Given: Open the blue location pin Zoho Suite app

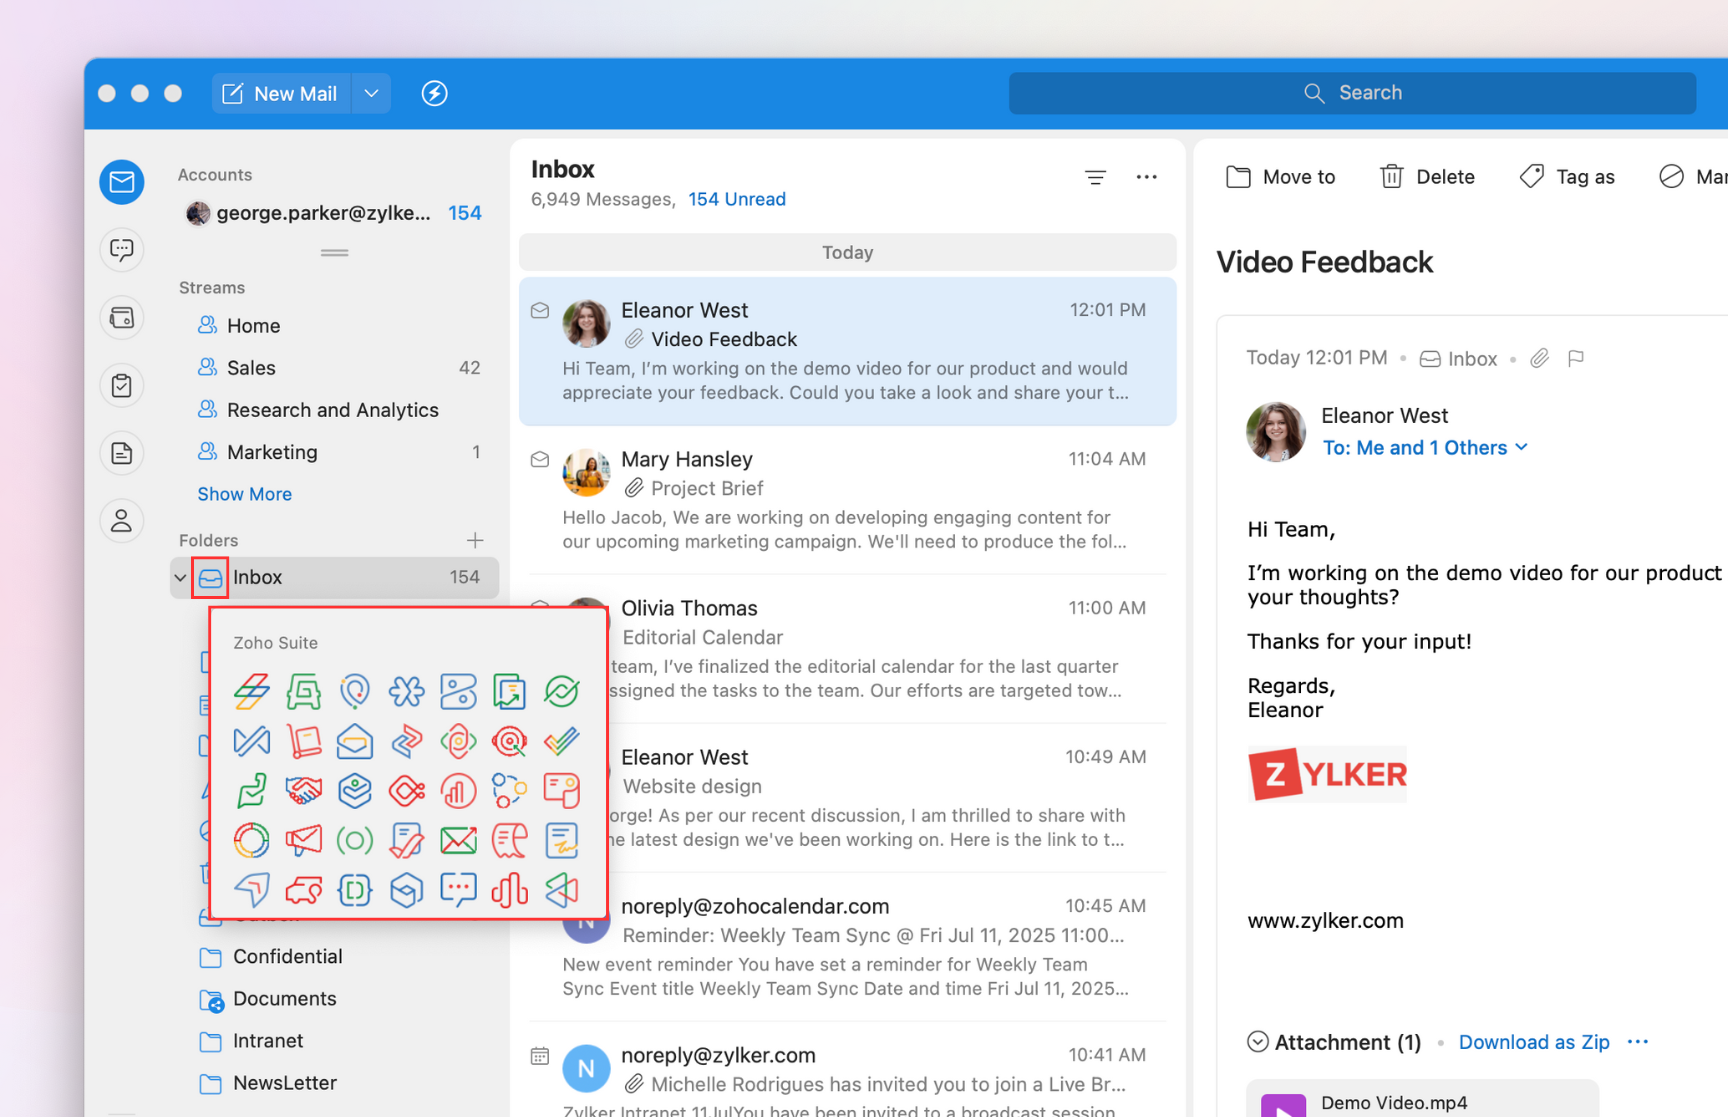Looking at the screenshot, I should point(355,691).
